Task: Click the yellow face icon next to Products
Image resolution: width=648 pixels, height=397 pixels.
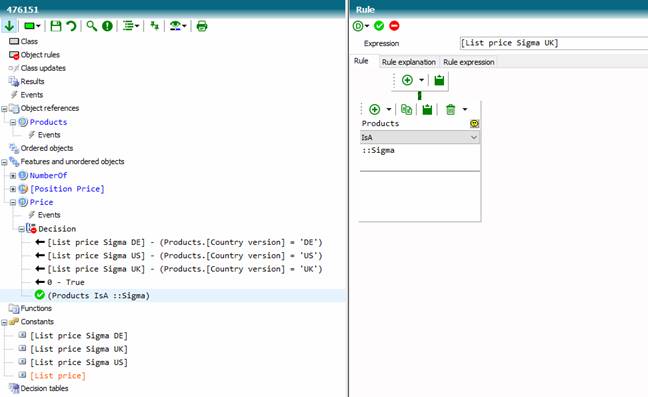Action: coord(474,124)
